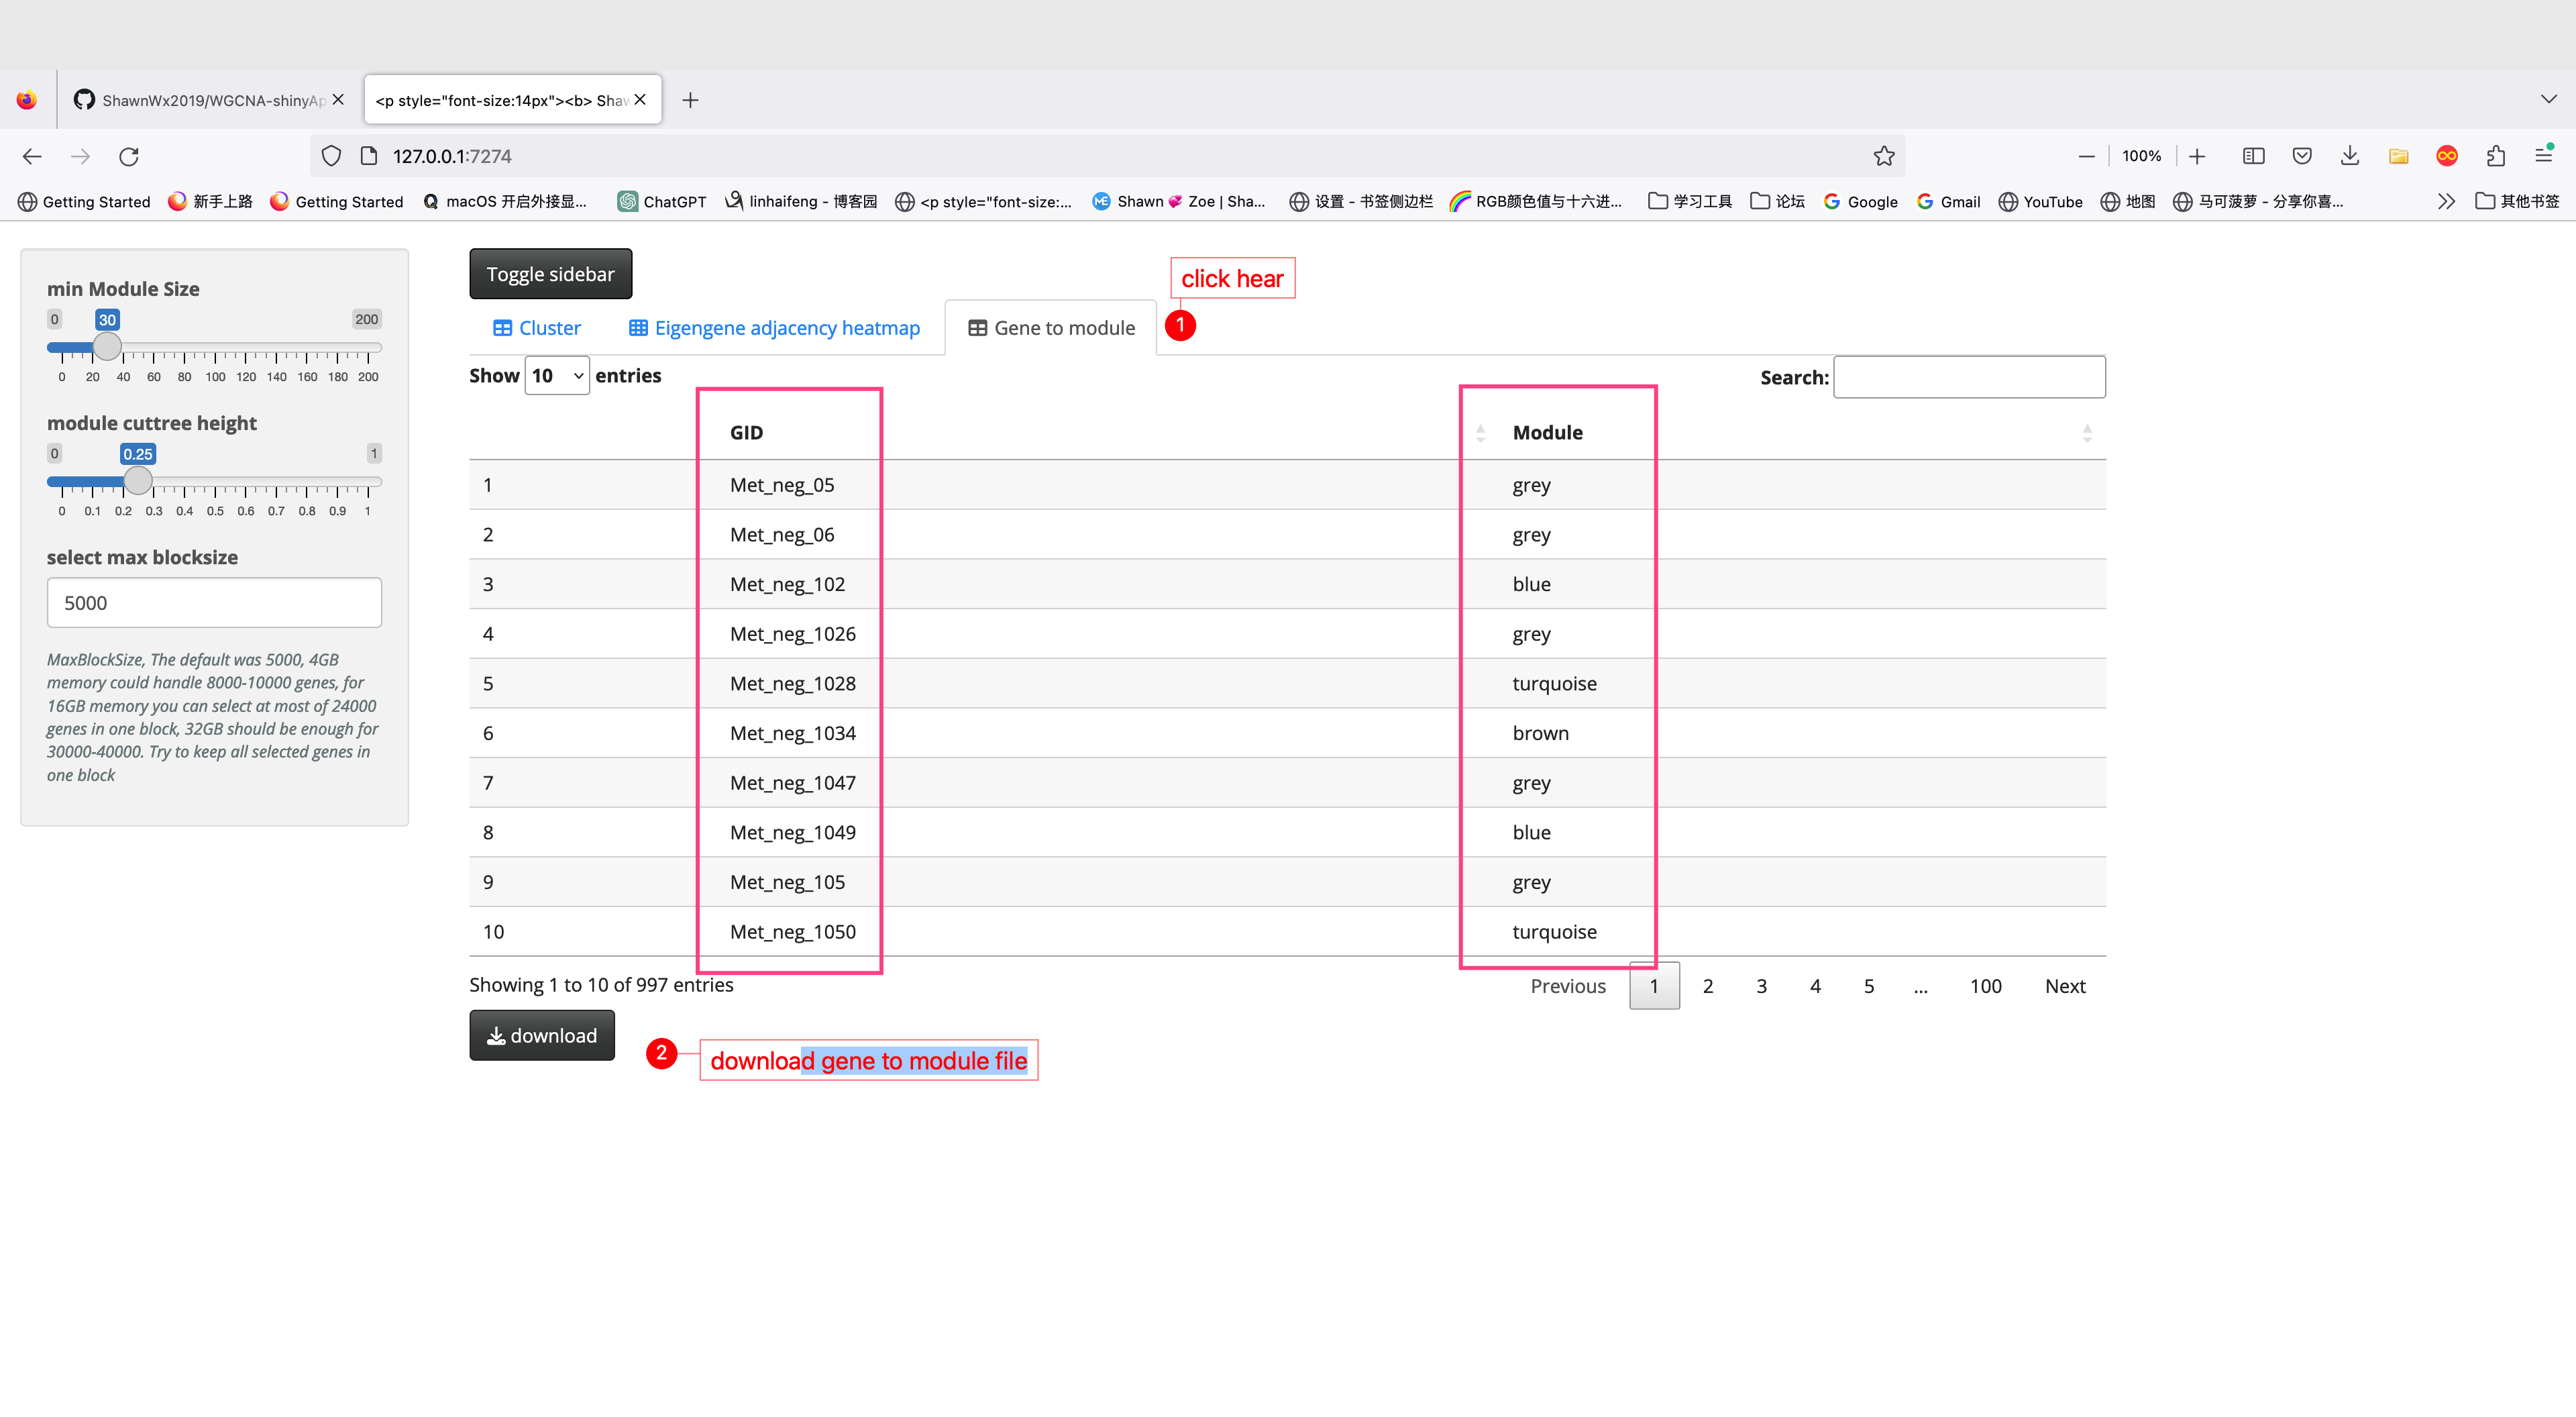Switch to the Cluster tab
2576x1417 pixels.
537,328
